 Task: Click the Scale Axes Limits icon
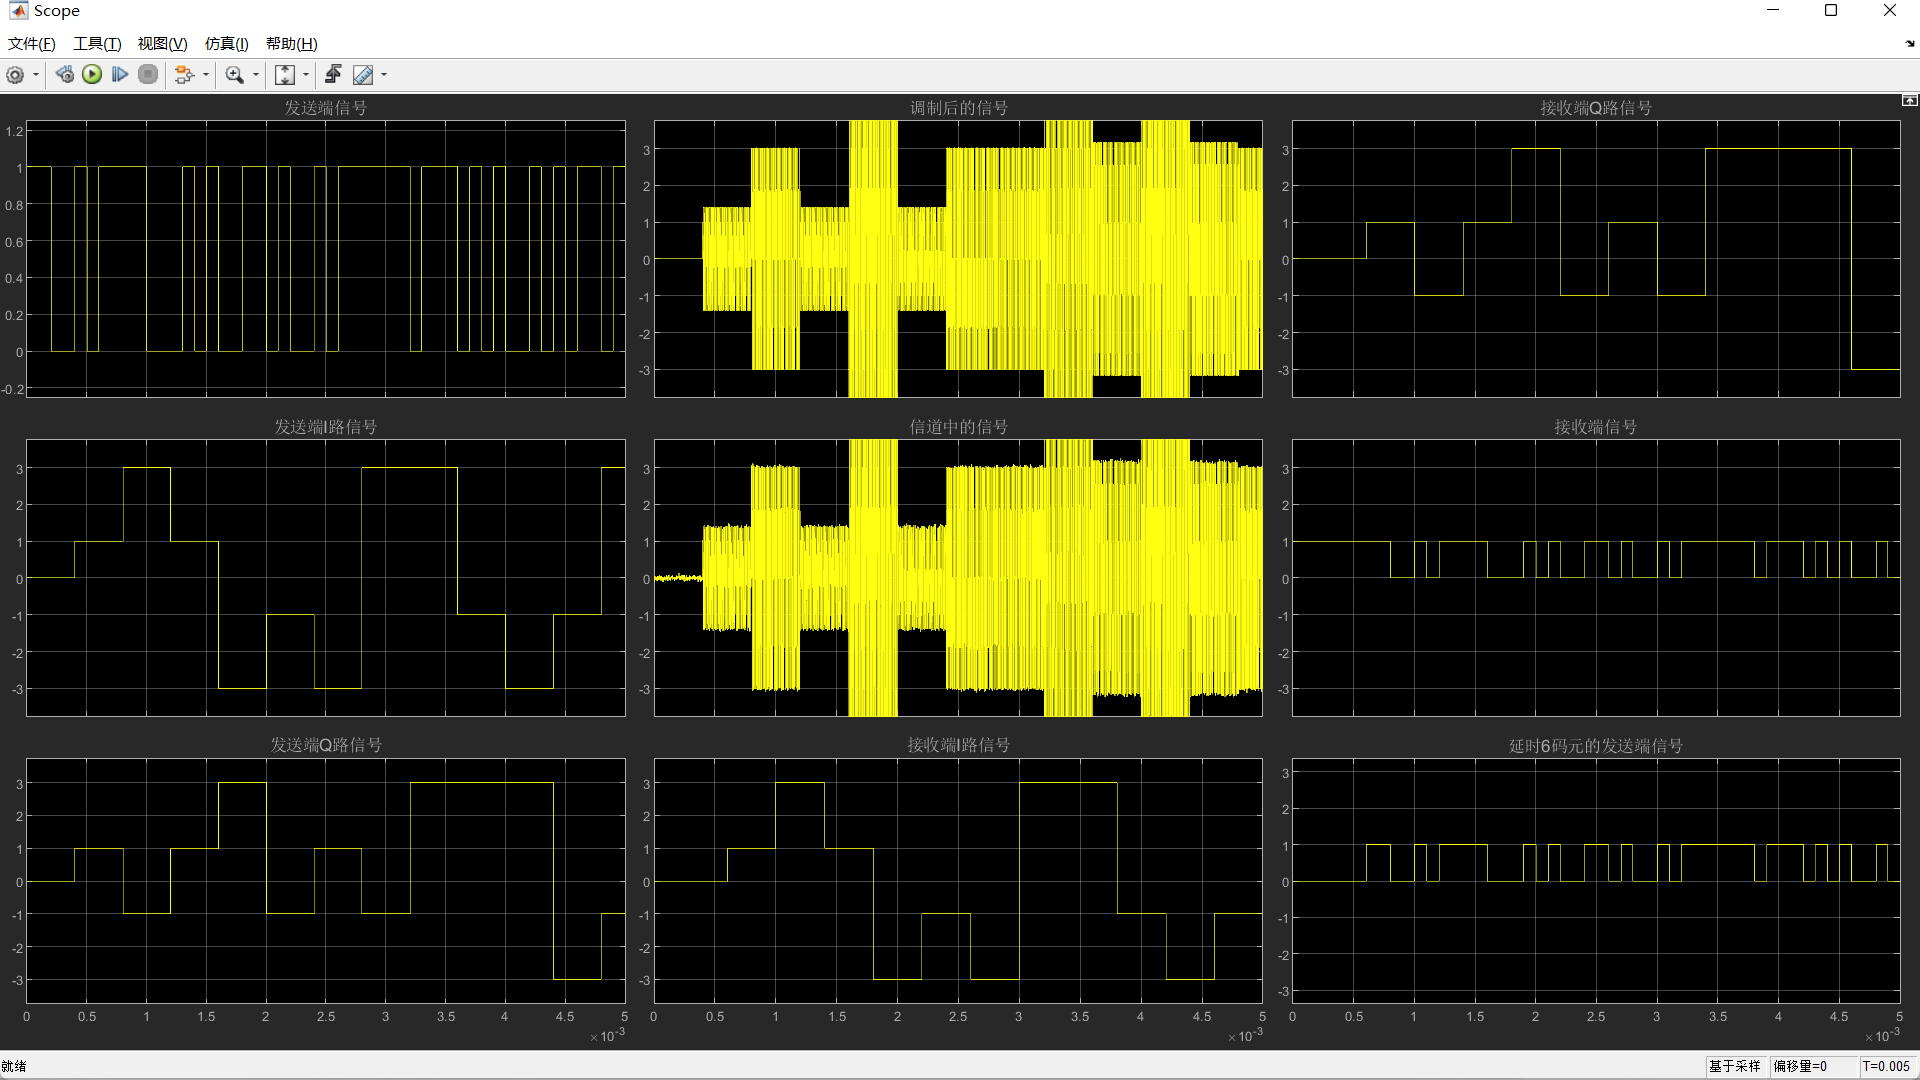285,75
